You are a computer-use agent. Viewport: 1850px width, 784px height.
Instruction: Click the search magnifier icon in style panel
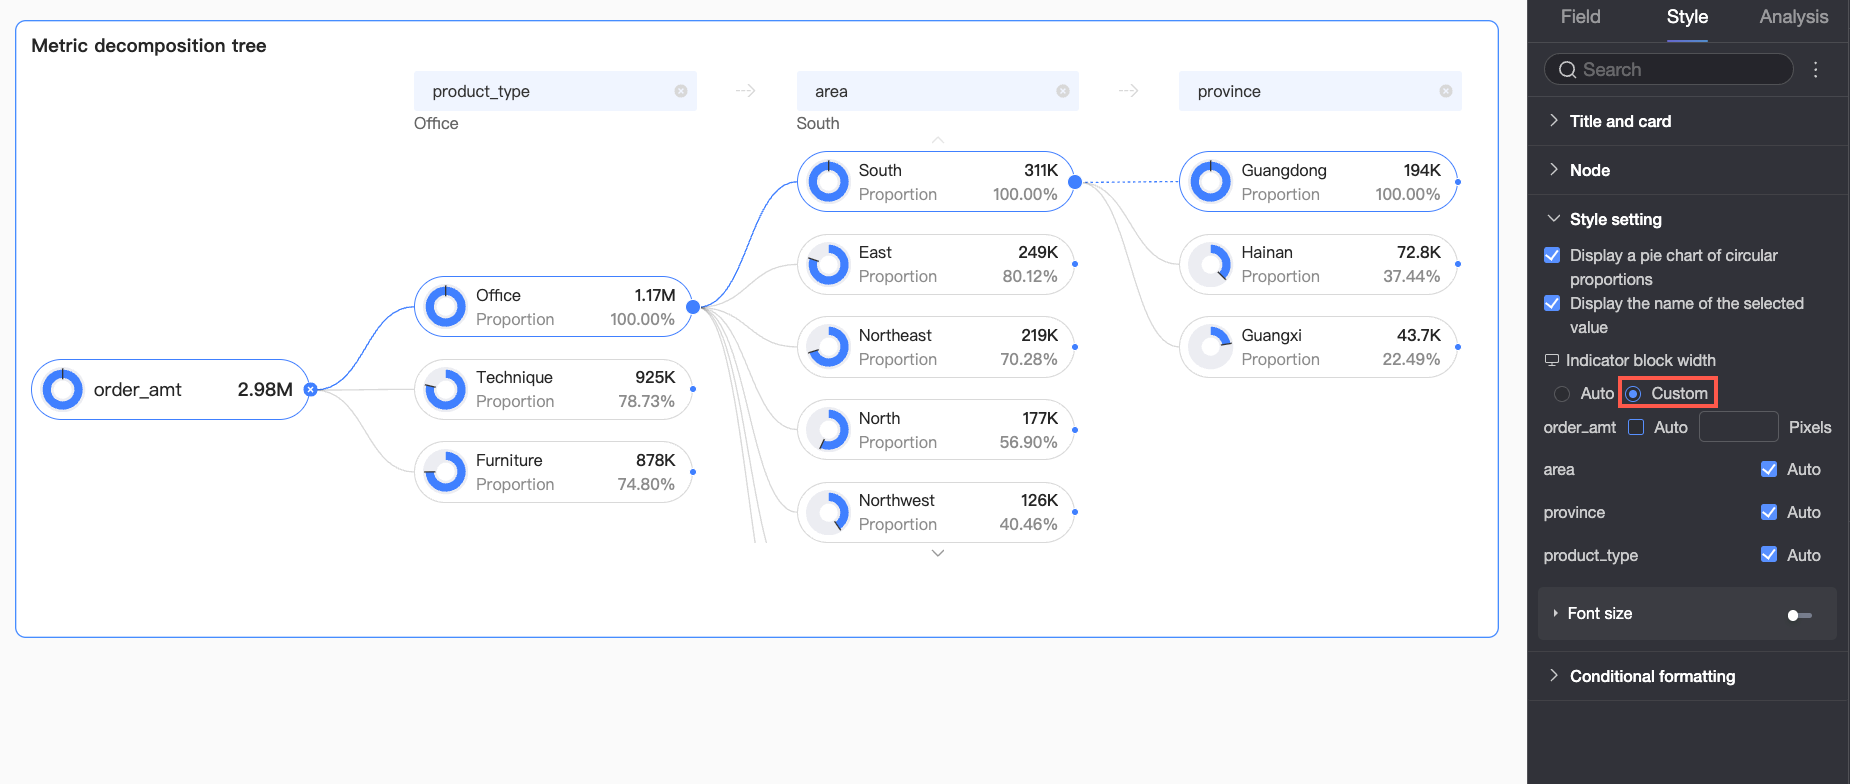1567,70
